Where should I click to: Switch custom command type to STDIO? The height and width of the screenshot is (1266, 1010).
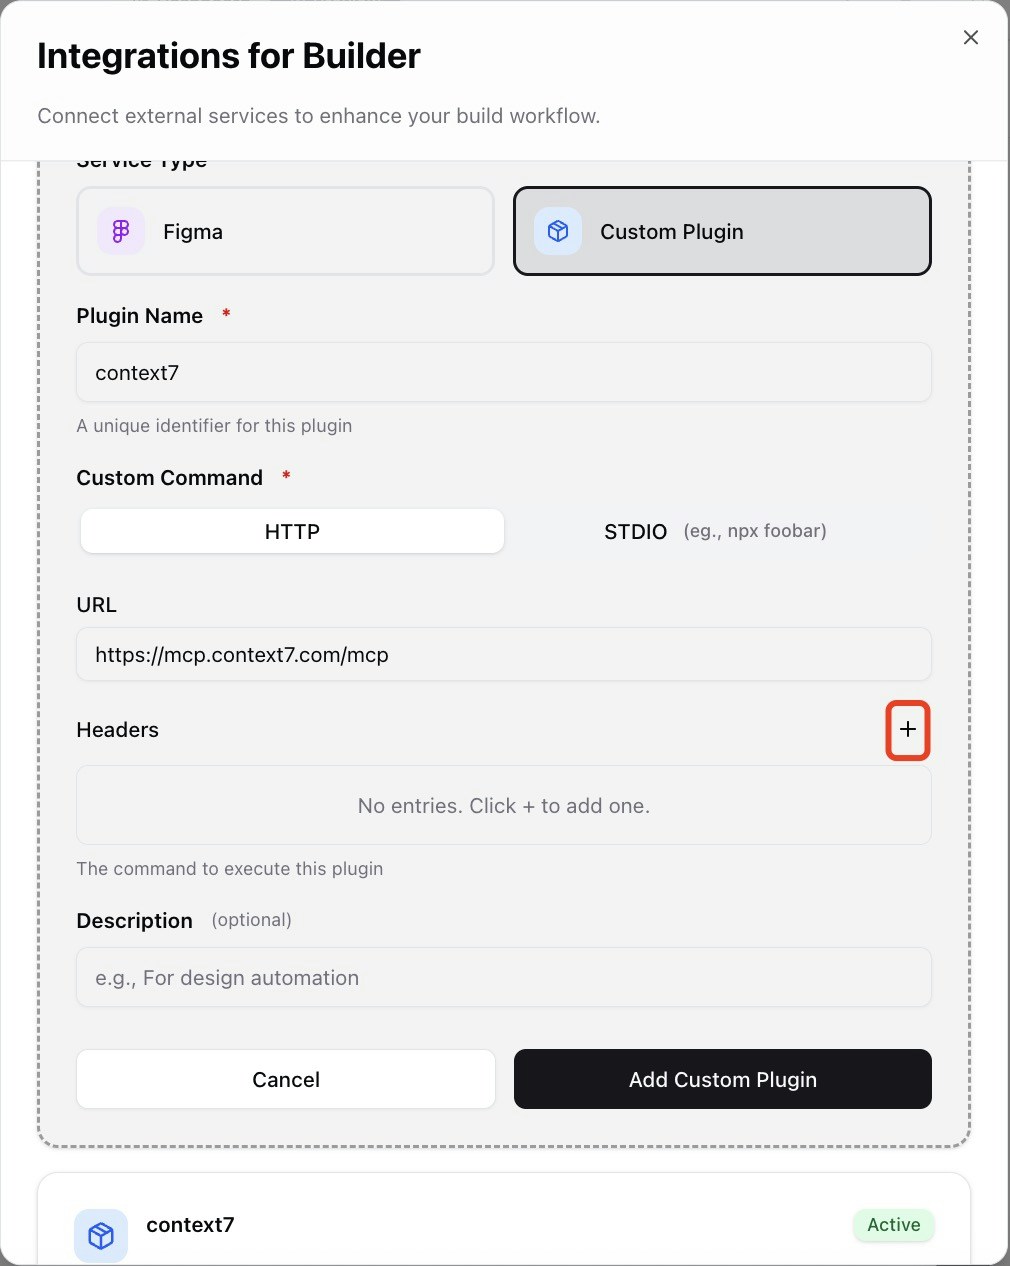pos(635,531)
